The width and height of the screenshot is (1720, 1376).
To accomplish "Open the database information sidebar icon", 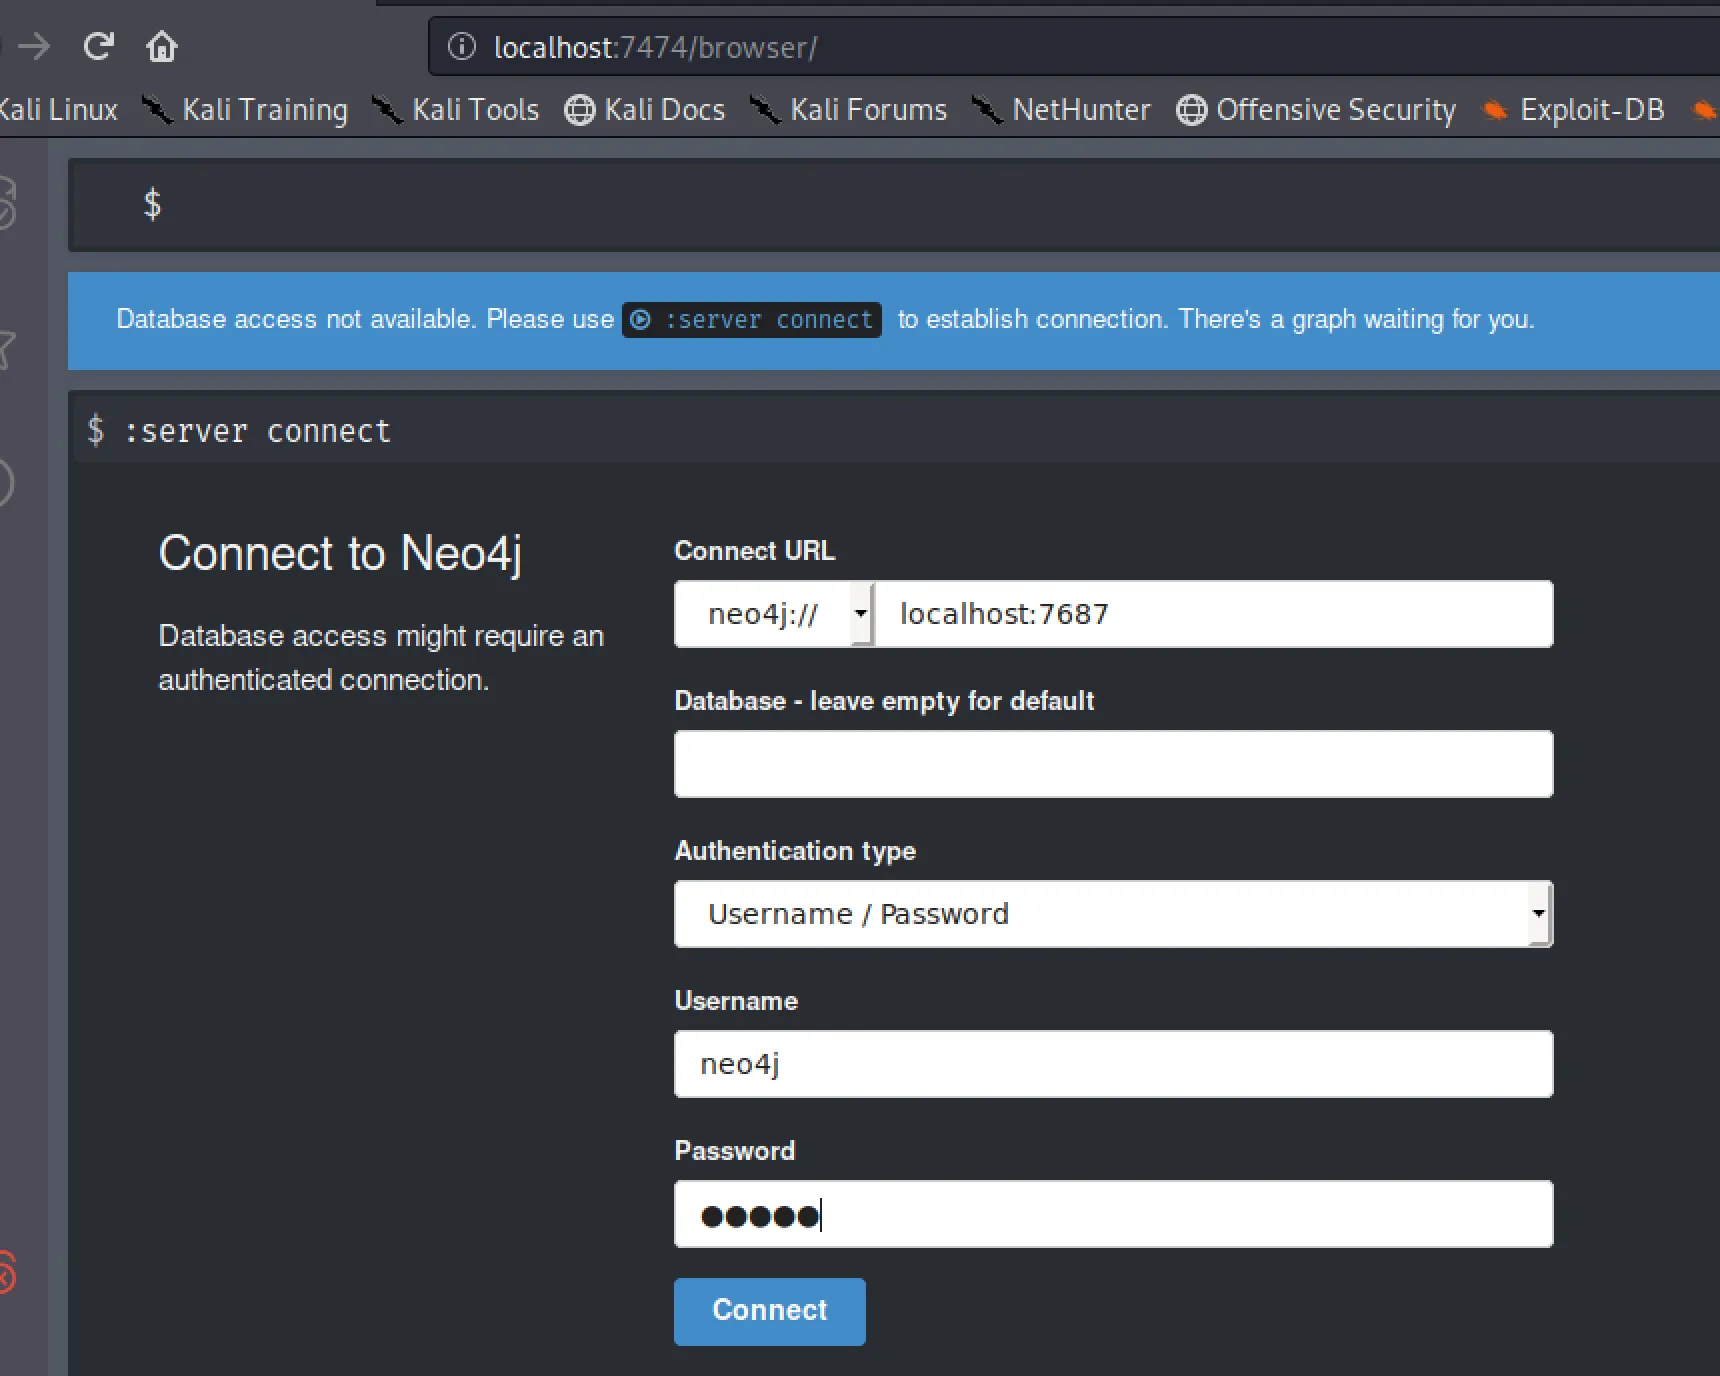I will tap(6, 203).
